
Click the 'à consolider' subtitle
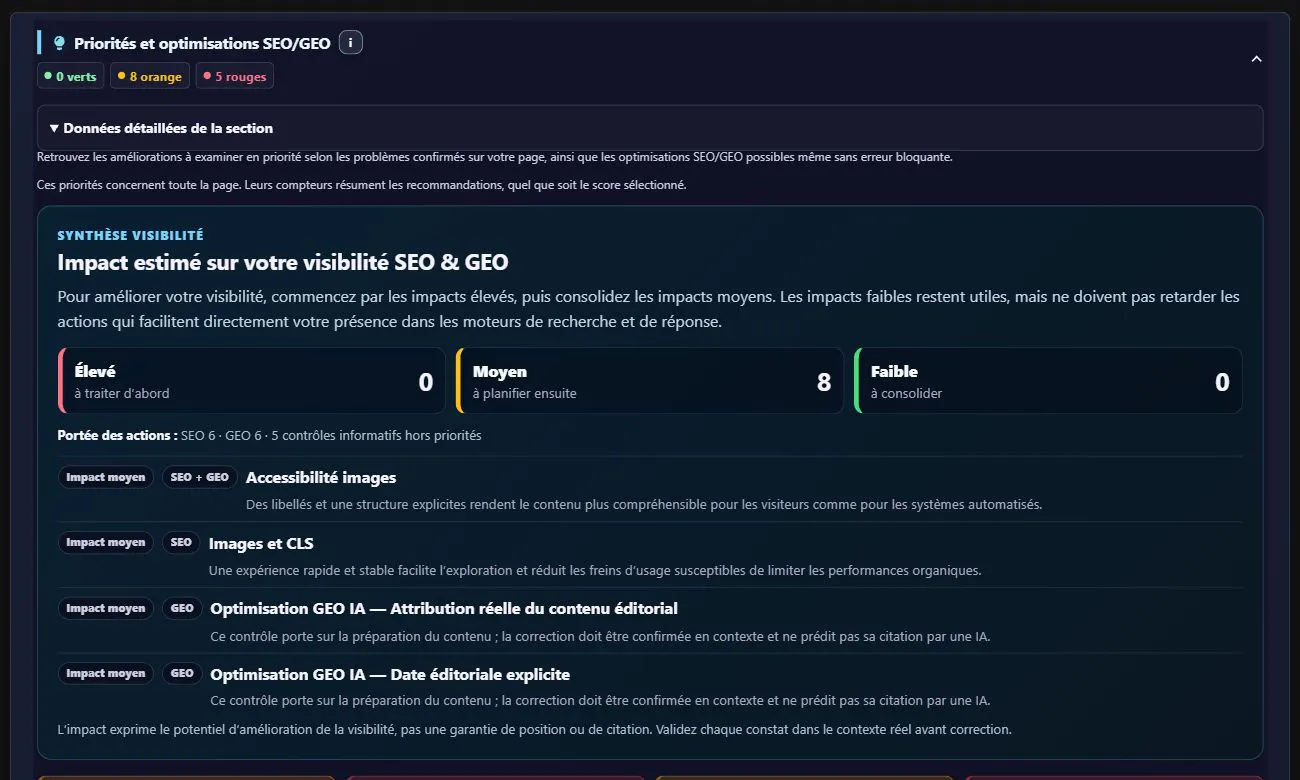[x=906, y=393]
